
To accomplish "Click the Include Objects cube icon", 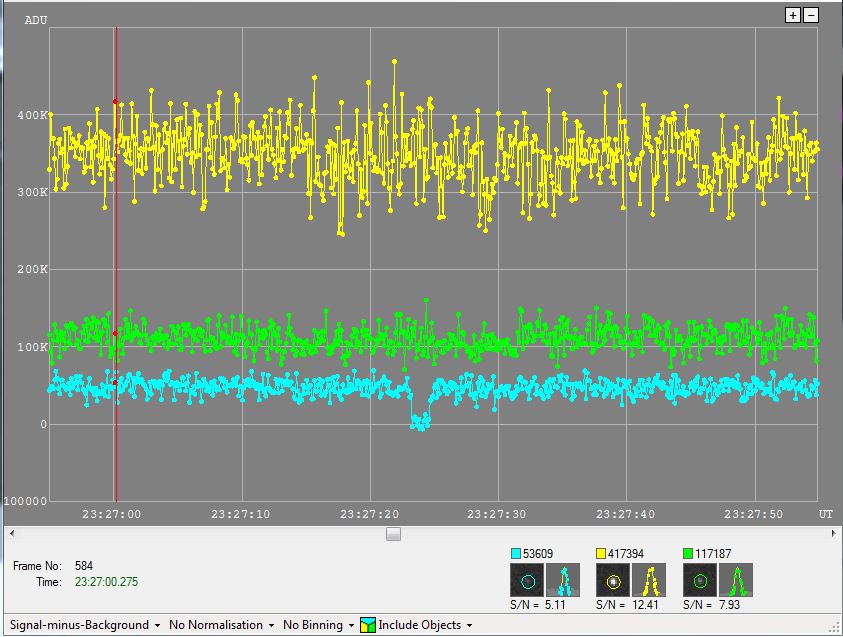I will [x=368, y=625].
